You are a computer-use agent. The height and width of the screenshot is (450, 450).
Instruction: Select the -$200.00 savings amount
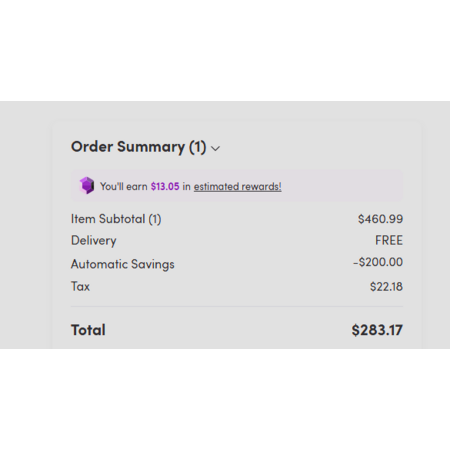click(378, 262)
